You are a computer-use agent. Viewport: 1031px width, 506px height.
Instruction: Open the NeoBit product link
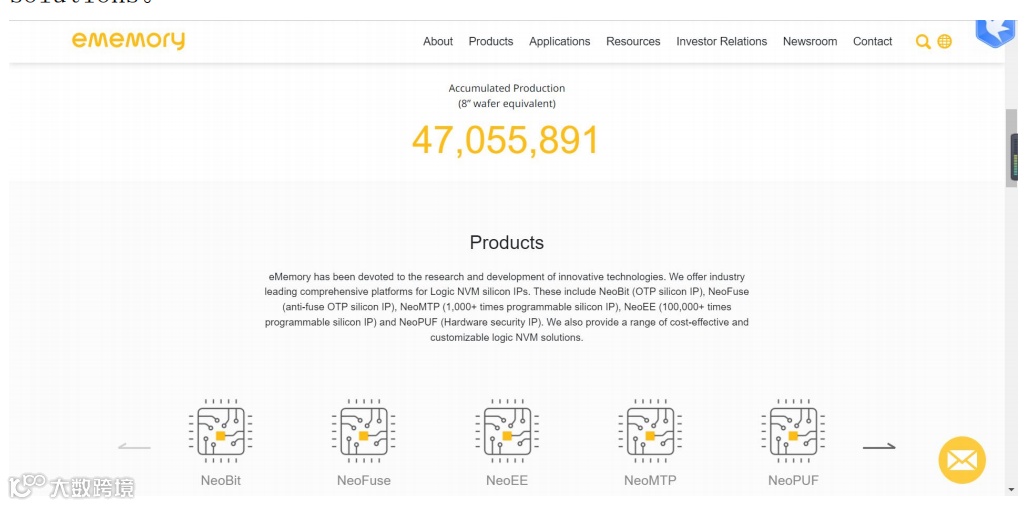point(221,480)
